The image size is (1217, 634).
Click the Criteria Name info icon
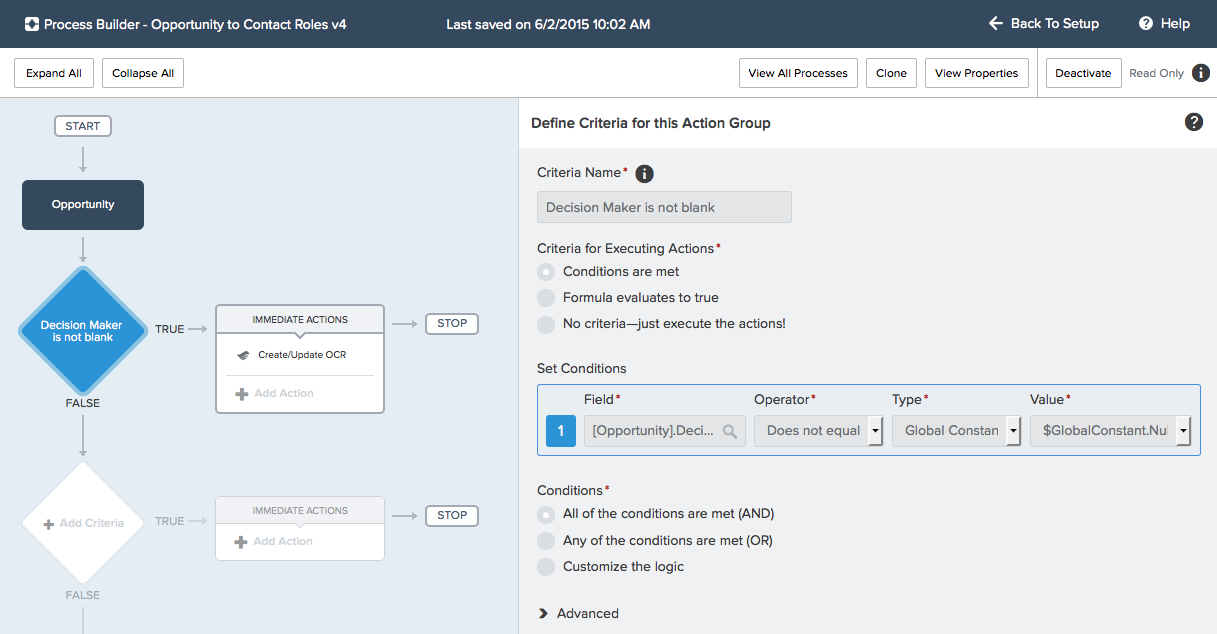[645, 174]
